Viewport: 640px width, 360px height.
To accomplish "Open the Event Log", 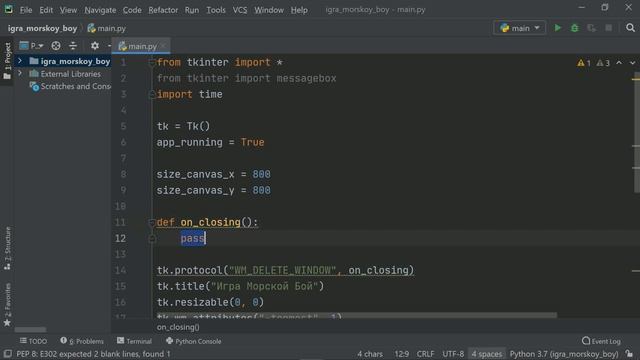I will click(601, 341).
